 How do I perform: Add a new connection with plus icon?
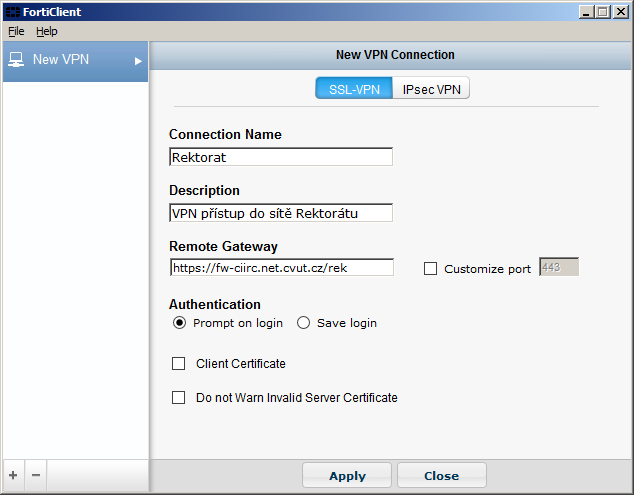[x=13, y=475]
